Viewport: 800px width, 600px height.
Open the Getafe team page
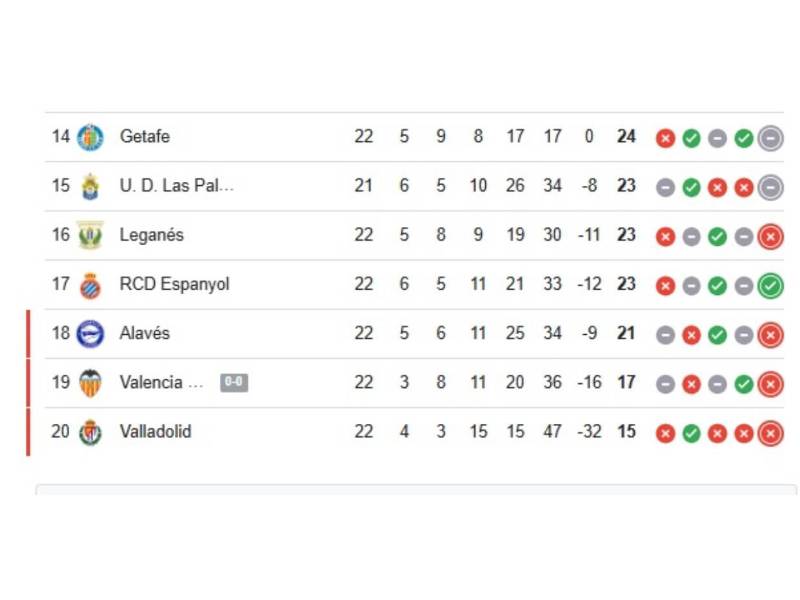(144, 138)
